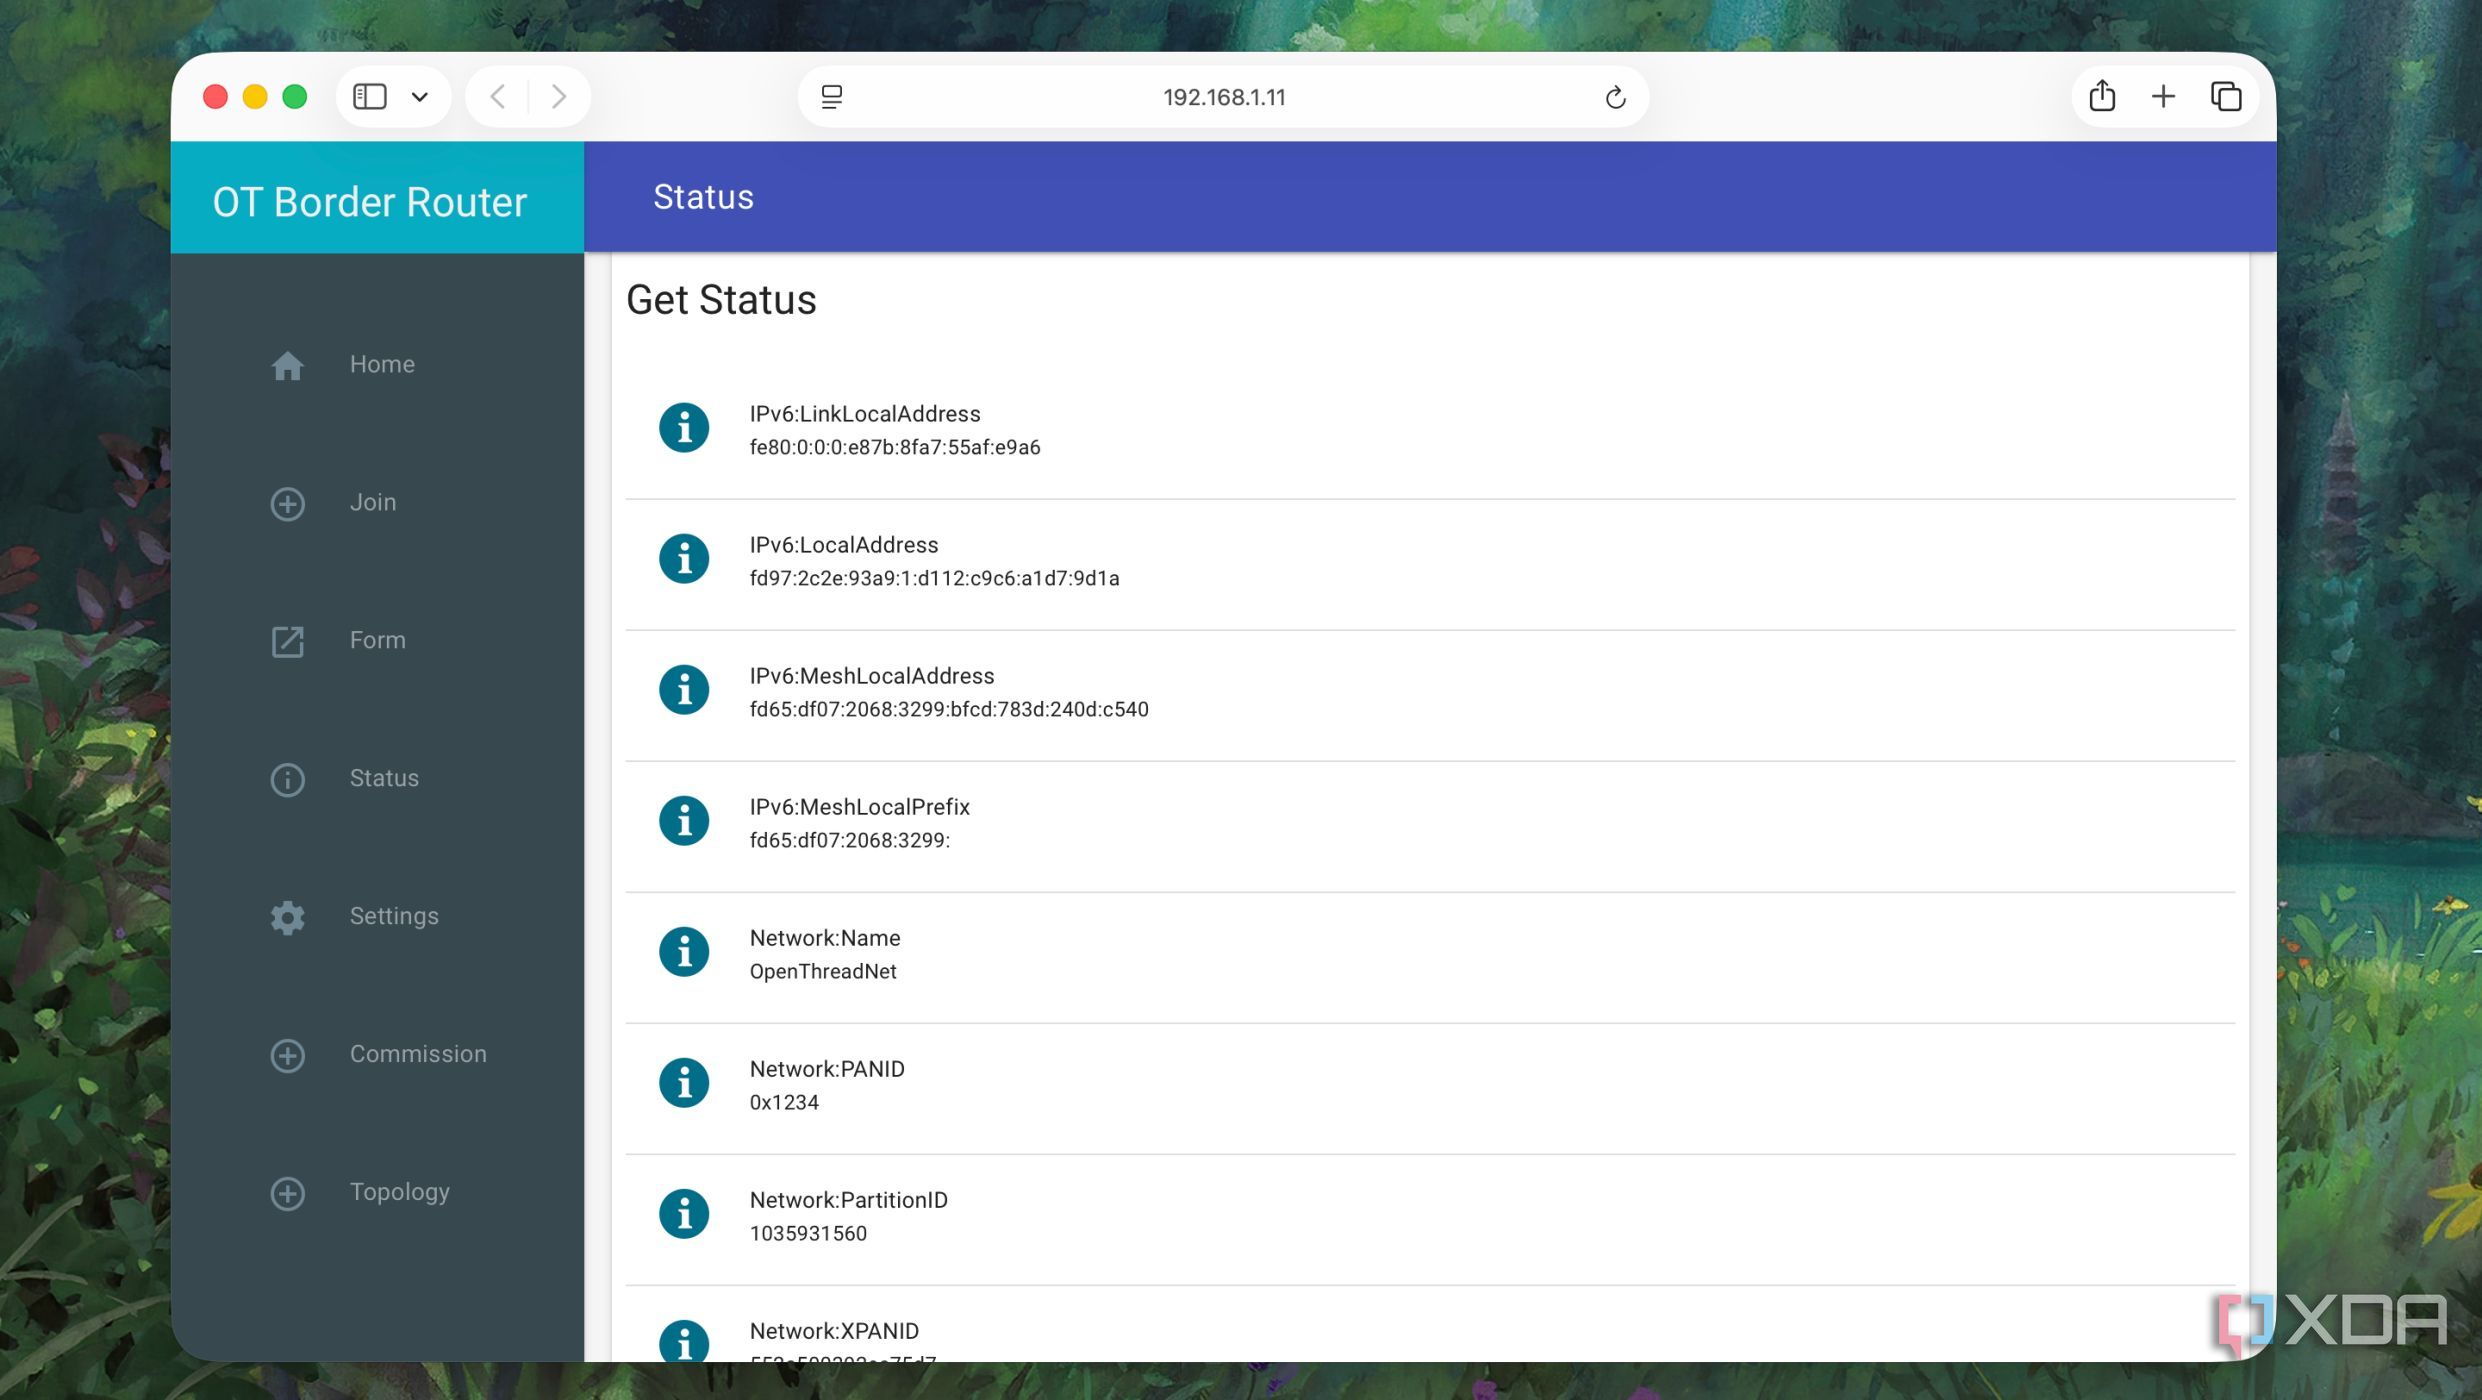This screenshot has height=1400, width=2482.
Task: Click info icon beside Network:PartitionID
Action: click(684, 1214)
